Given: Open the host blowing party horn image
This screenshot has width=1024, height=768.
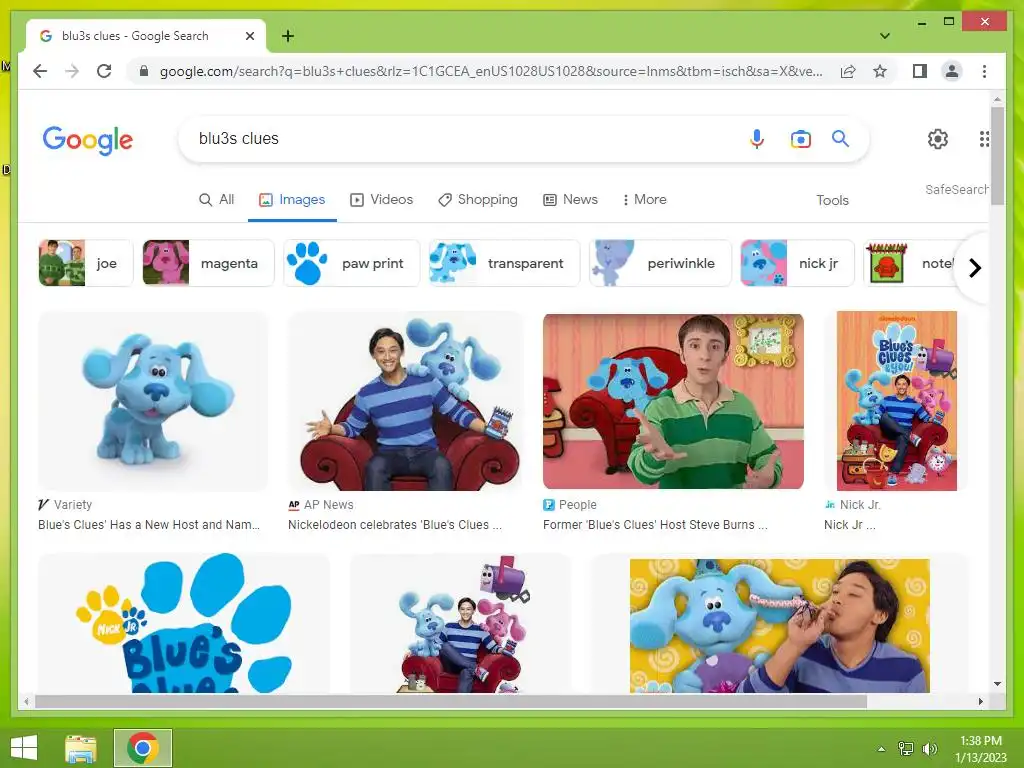Looking at the screenshot, I should tap(779, 626).
